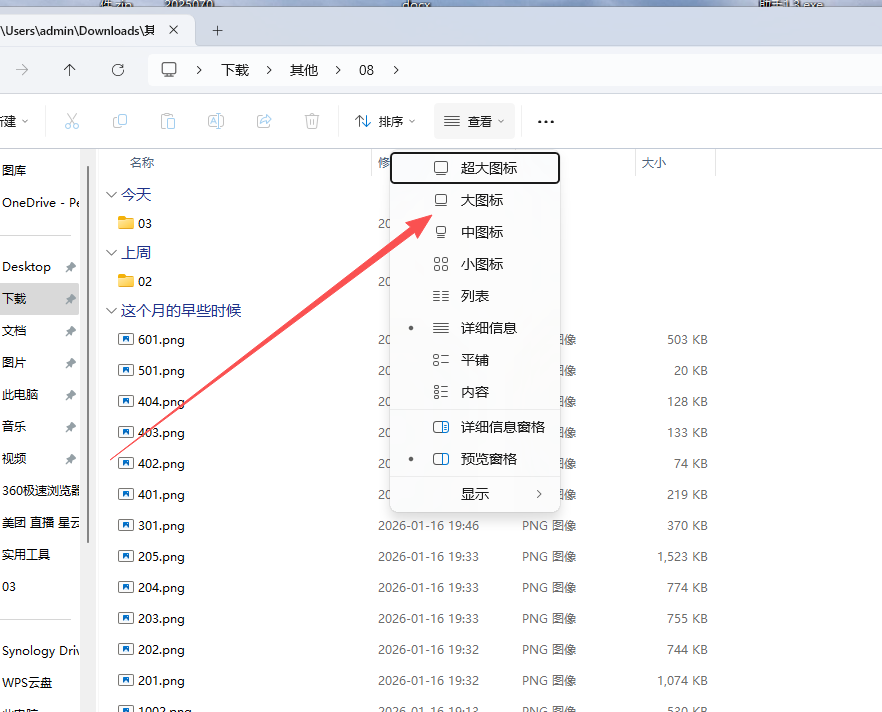The height and width of the screenshot is (712, 882).
Task: Click the Rename icon in toolbar
Action: (x=215, y=121)
